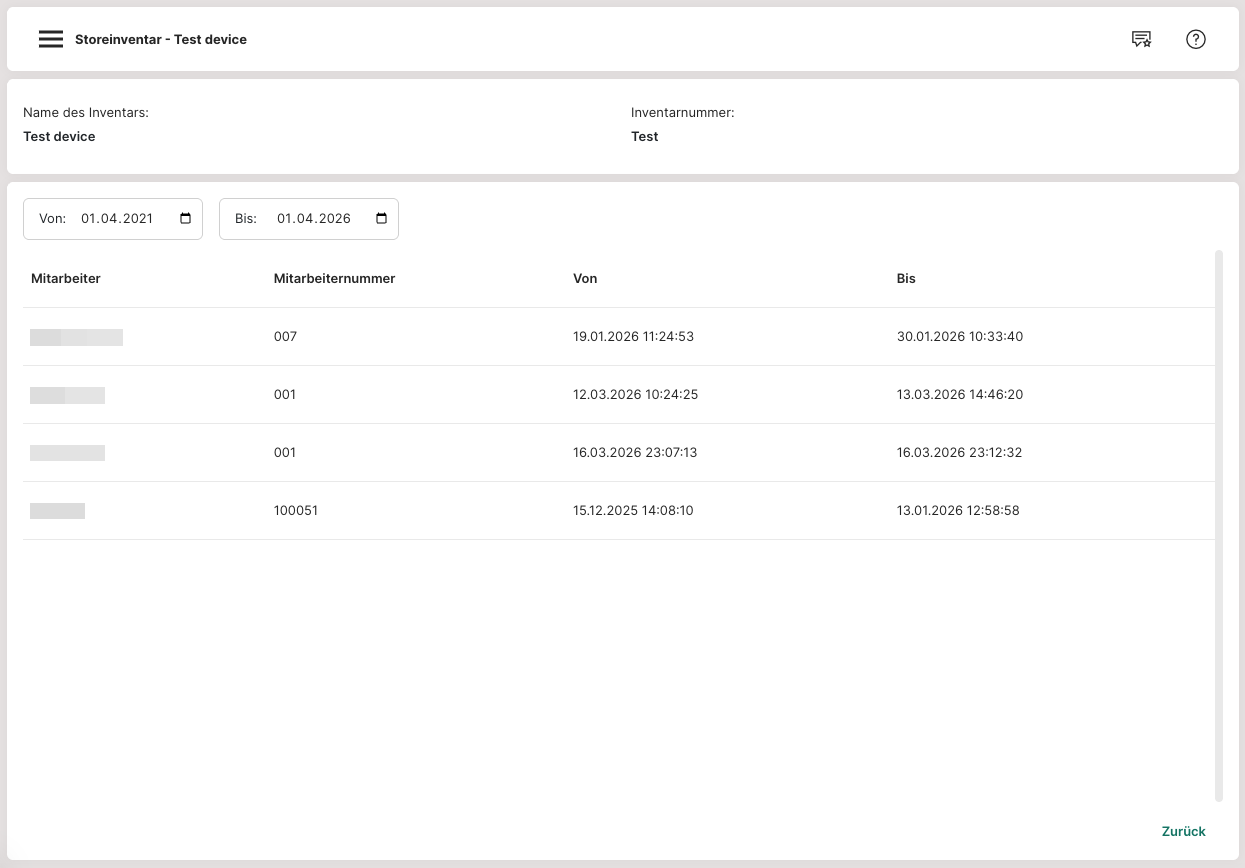Click the Von column header in table
The width and height of the screenshot is (1245, 868).
click(585, 279)
